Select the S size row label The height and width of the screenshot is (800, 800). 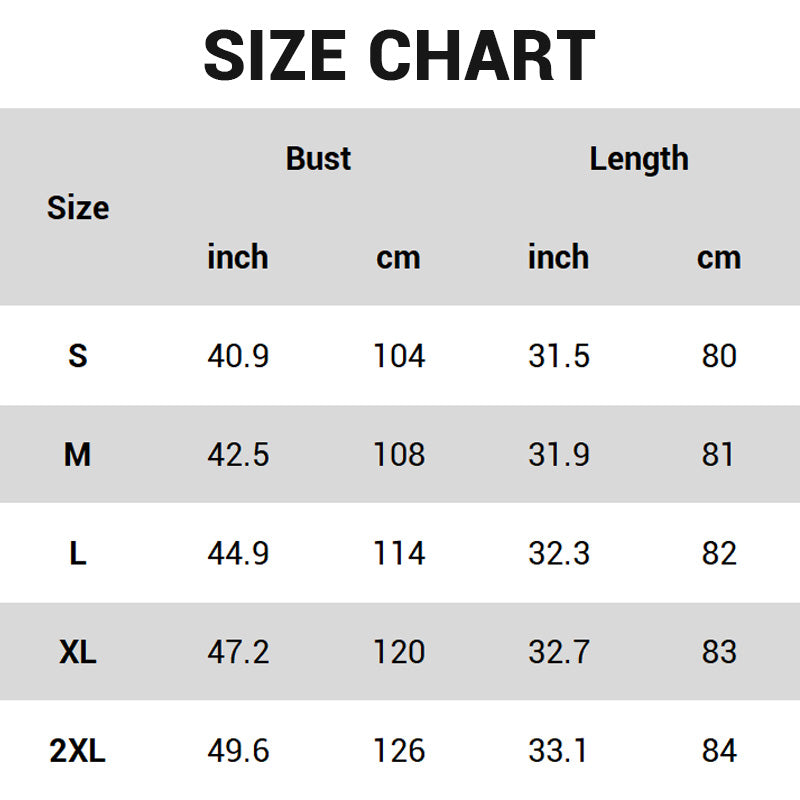coord(78,355)
